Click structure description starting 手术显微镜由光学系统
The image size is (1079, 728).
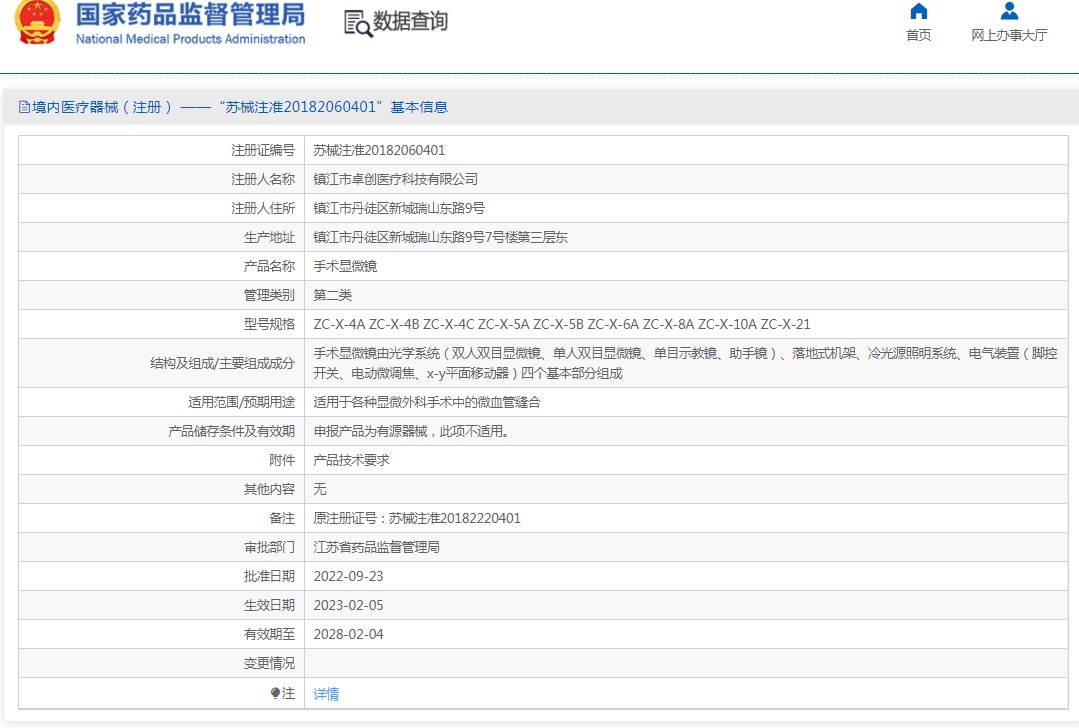(685, 363)
